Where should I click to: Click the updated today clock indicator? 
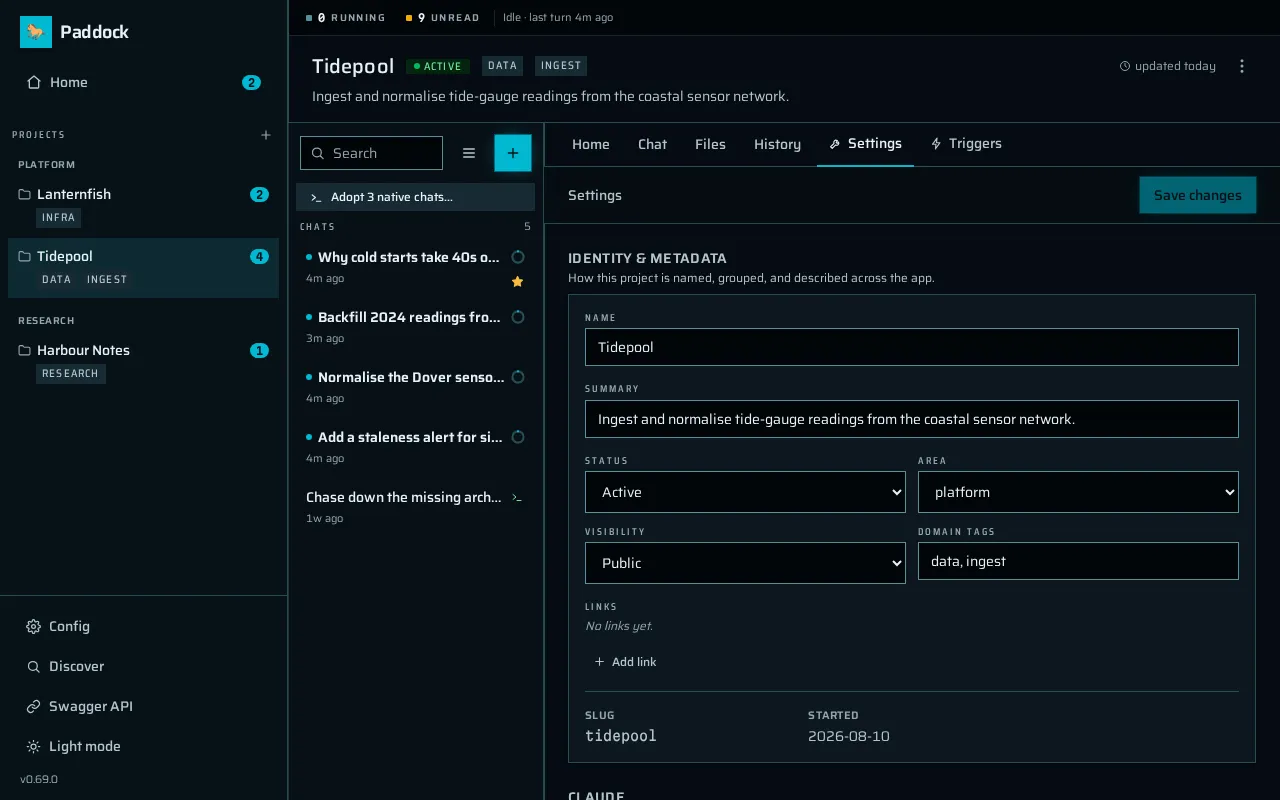coord(1168,66)
